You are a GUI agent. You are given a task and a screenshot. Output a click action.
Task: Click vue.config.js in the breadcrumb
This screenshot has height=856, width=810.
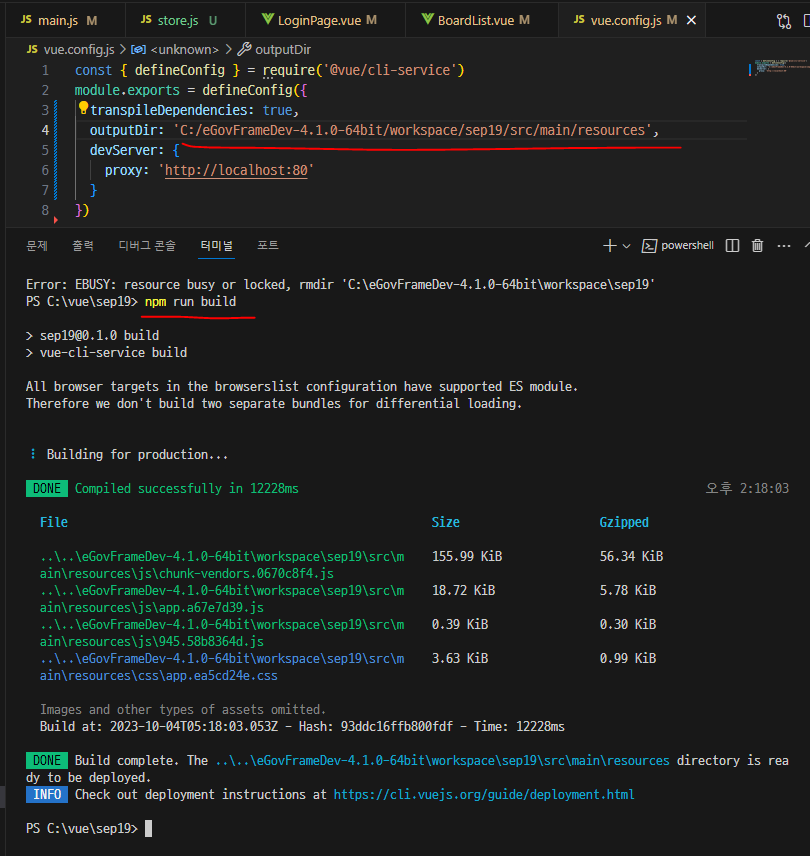point(79,50)
